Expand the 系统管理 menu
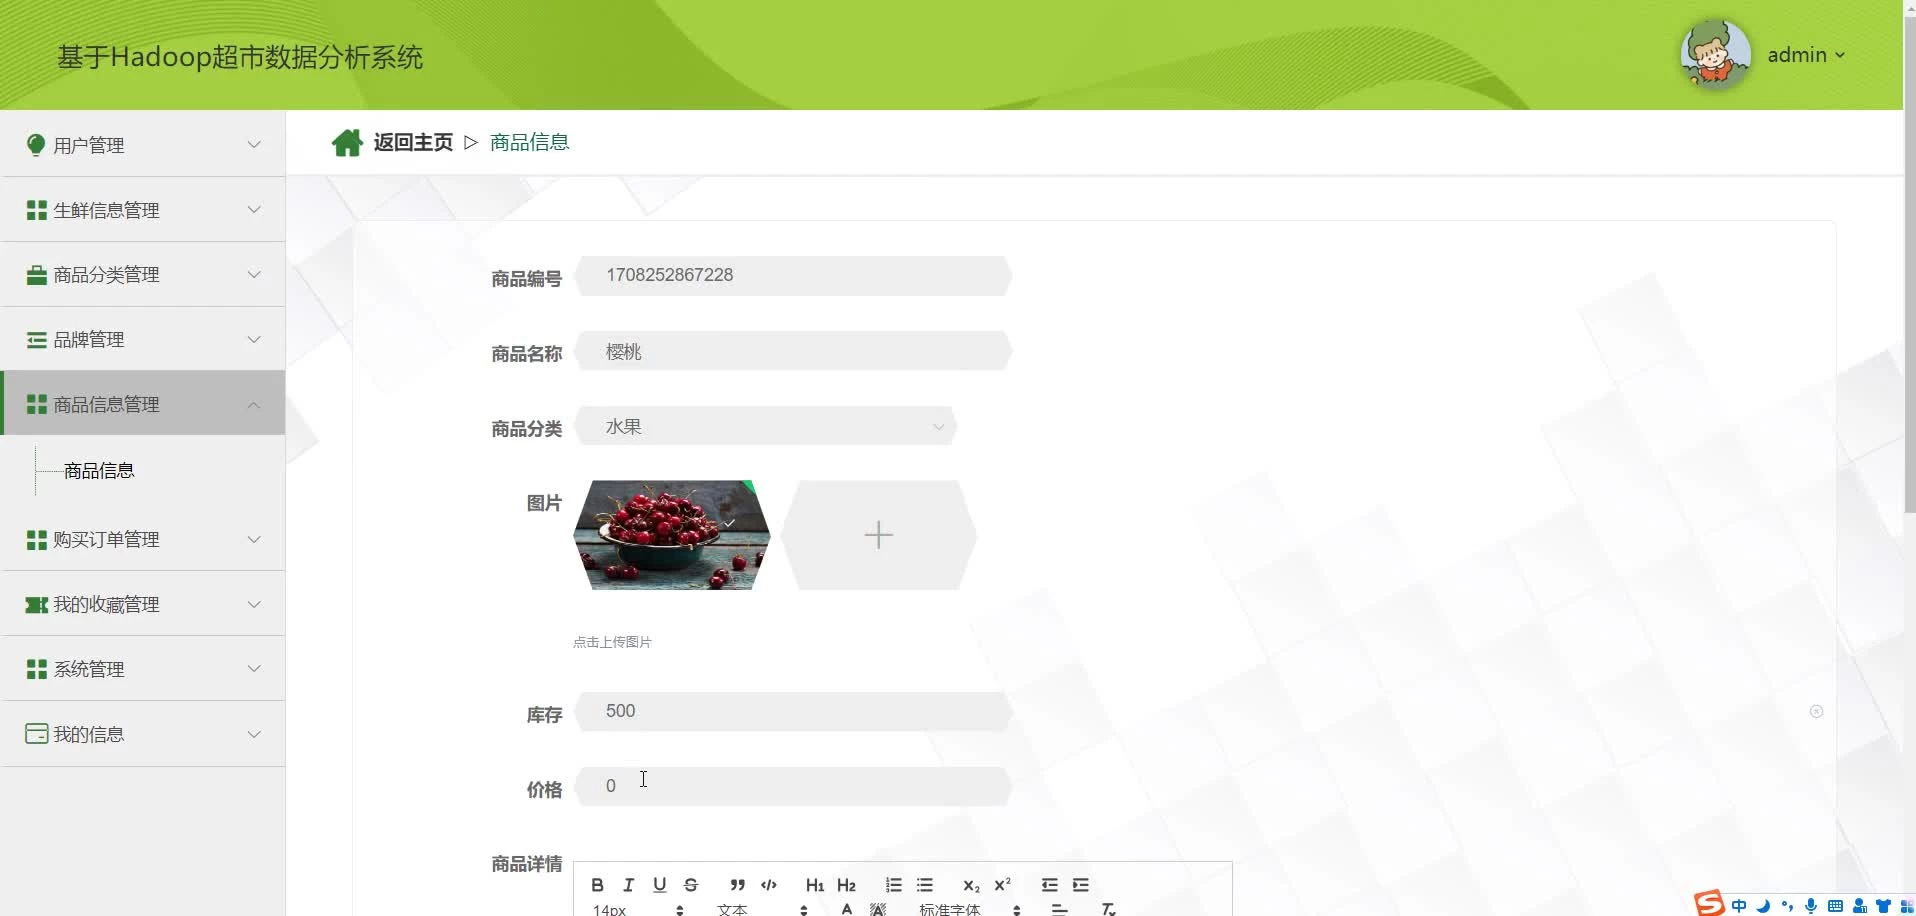 click(x=143, y=669)
